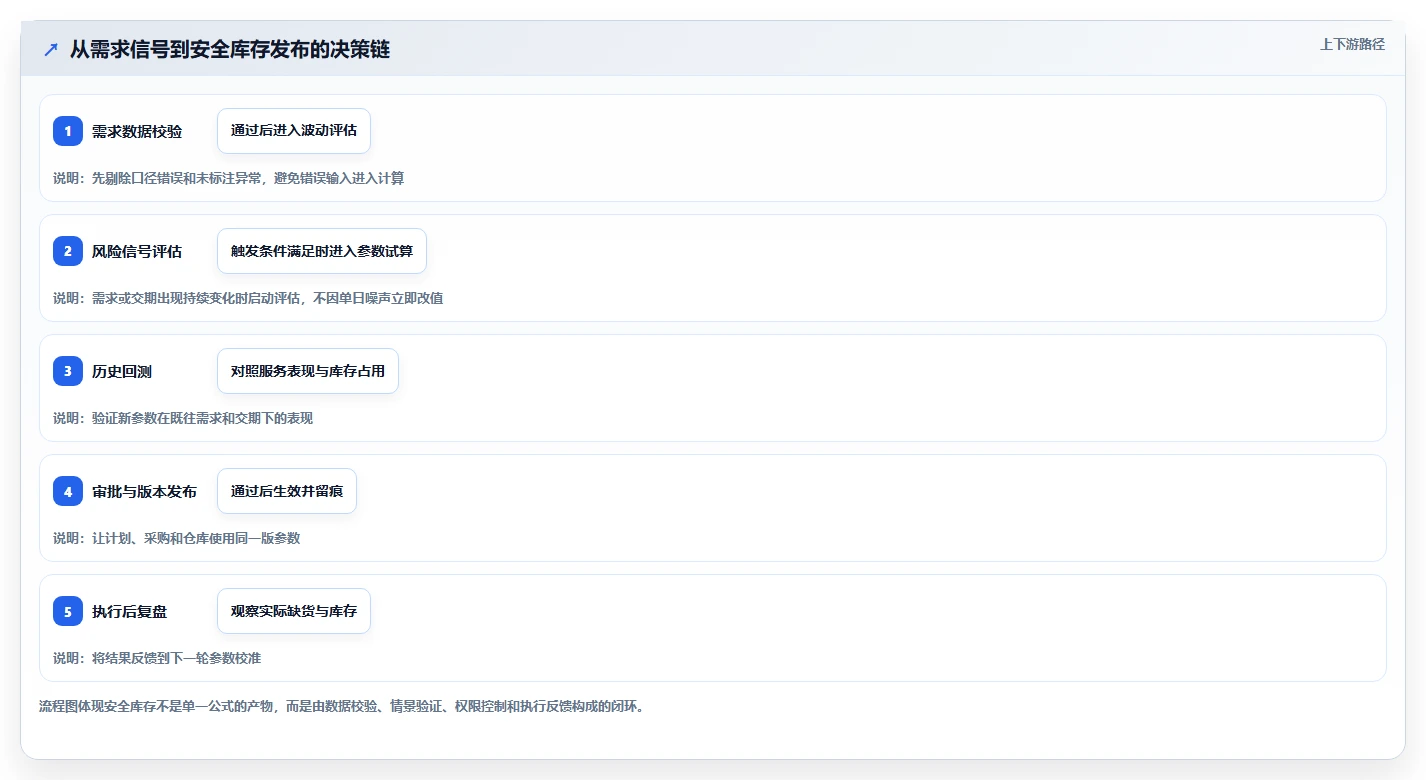The height and width of the screenshot is (780, 1426).
Task: Click the 通过后进入波动评估 chip
Action: pos(294,131)
